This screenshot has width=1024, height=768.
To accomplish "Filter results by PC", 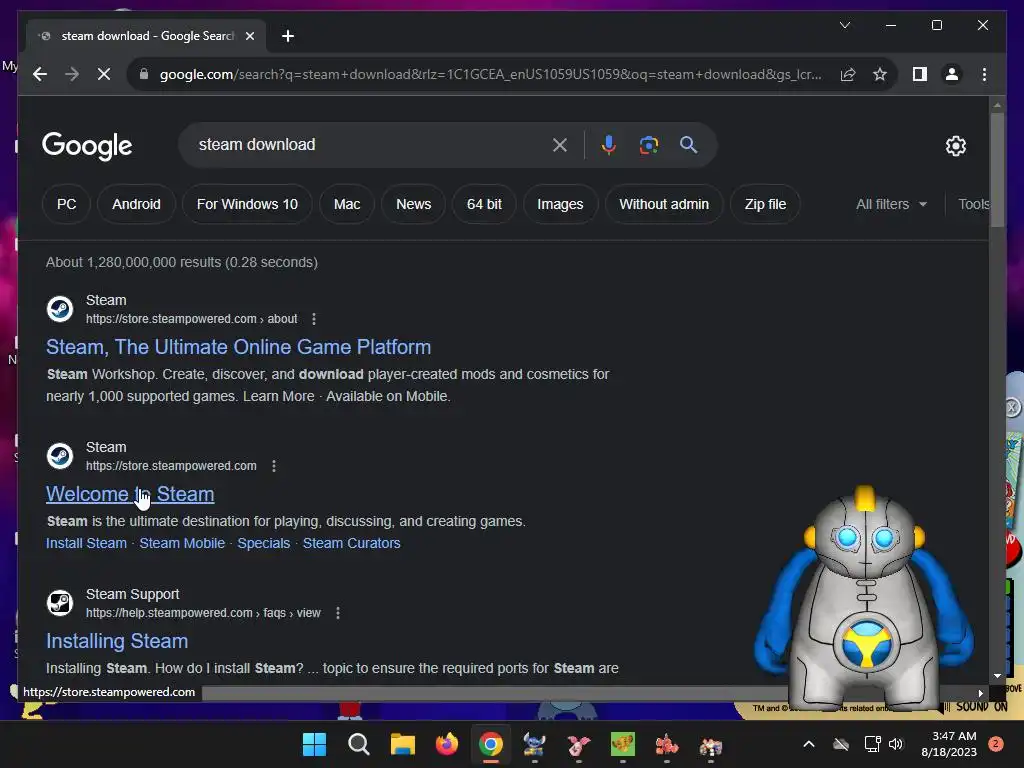I will pyautogui.click(x=66, y=204).
